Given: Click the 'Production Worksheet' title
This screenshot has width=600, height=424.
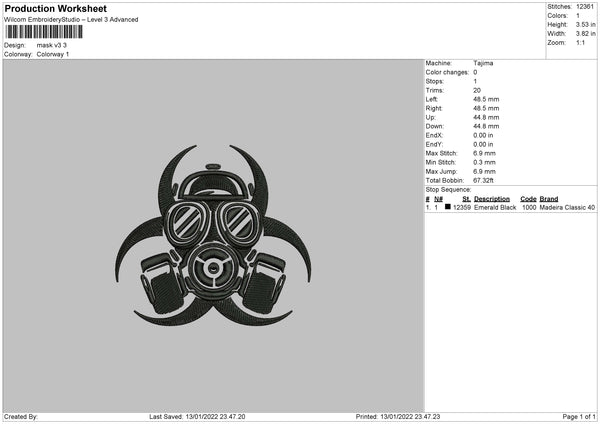Looking at the screenshot, I should coord(55,8).
